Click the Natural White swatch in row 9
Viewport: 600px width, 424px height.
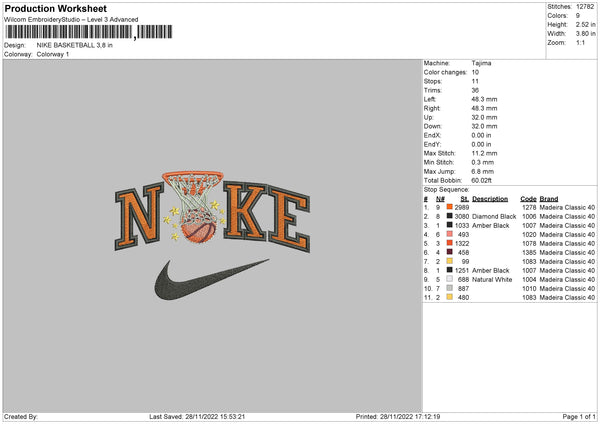click(x=450, y=279)
